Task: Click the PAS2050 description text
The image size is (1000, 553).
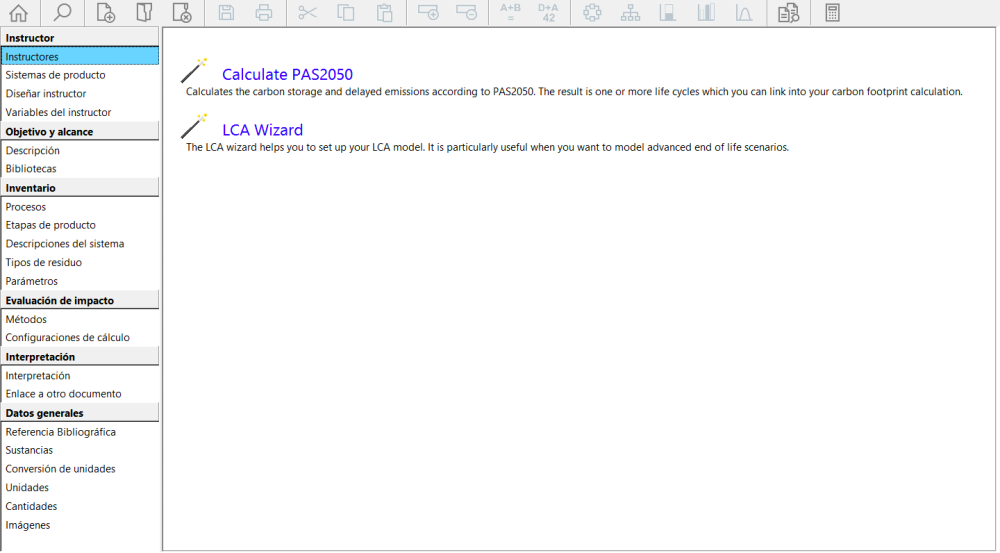Action: click(574, 92)
